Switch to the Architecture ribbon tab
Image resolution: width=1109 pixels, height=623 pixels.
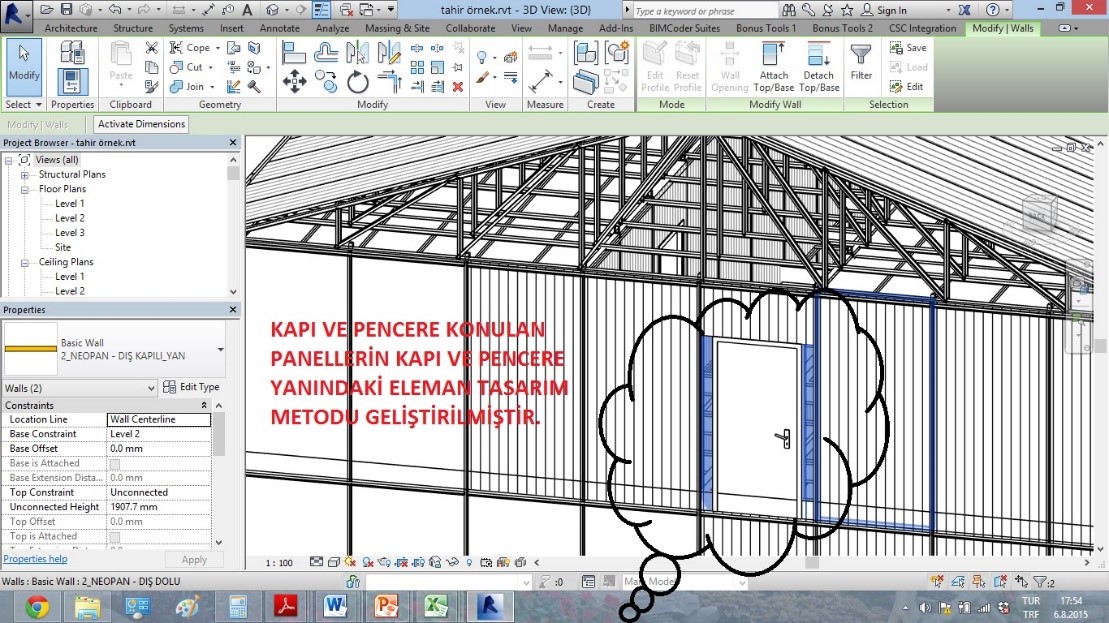click(x=71, y=28)
